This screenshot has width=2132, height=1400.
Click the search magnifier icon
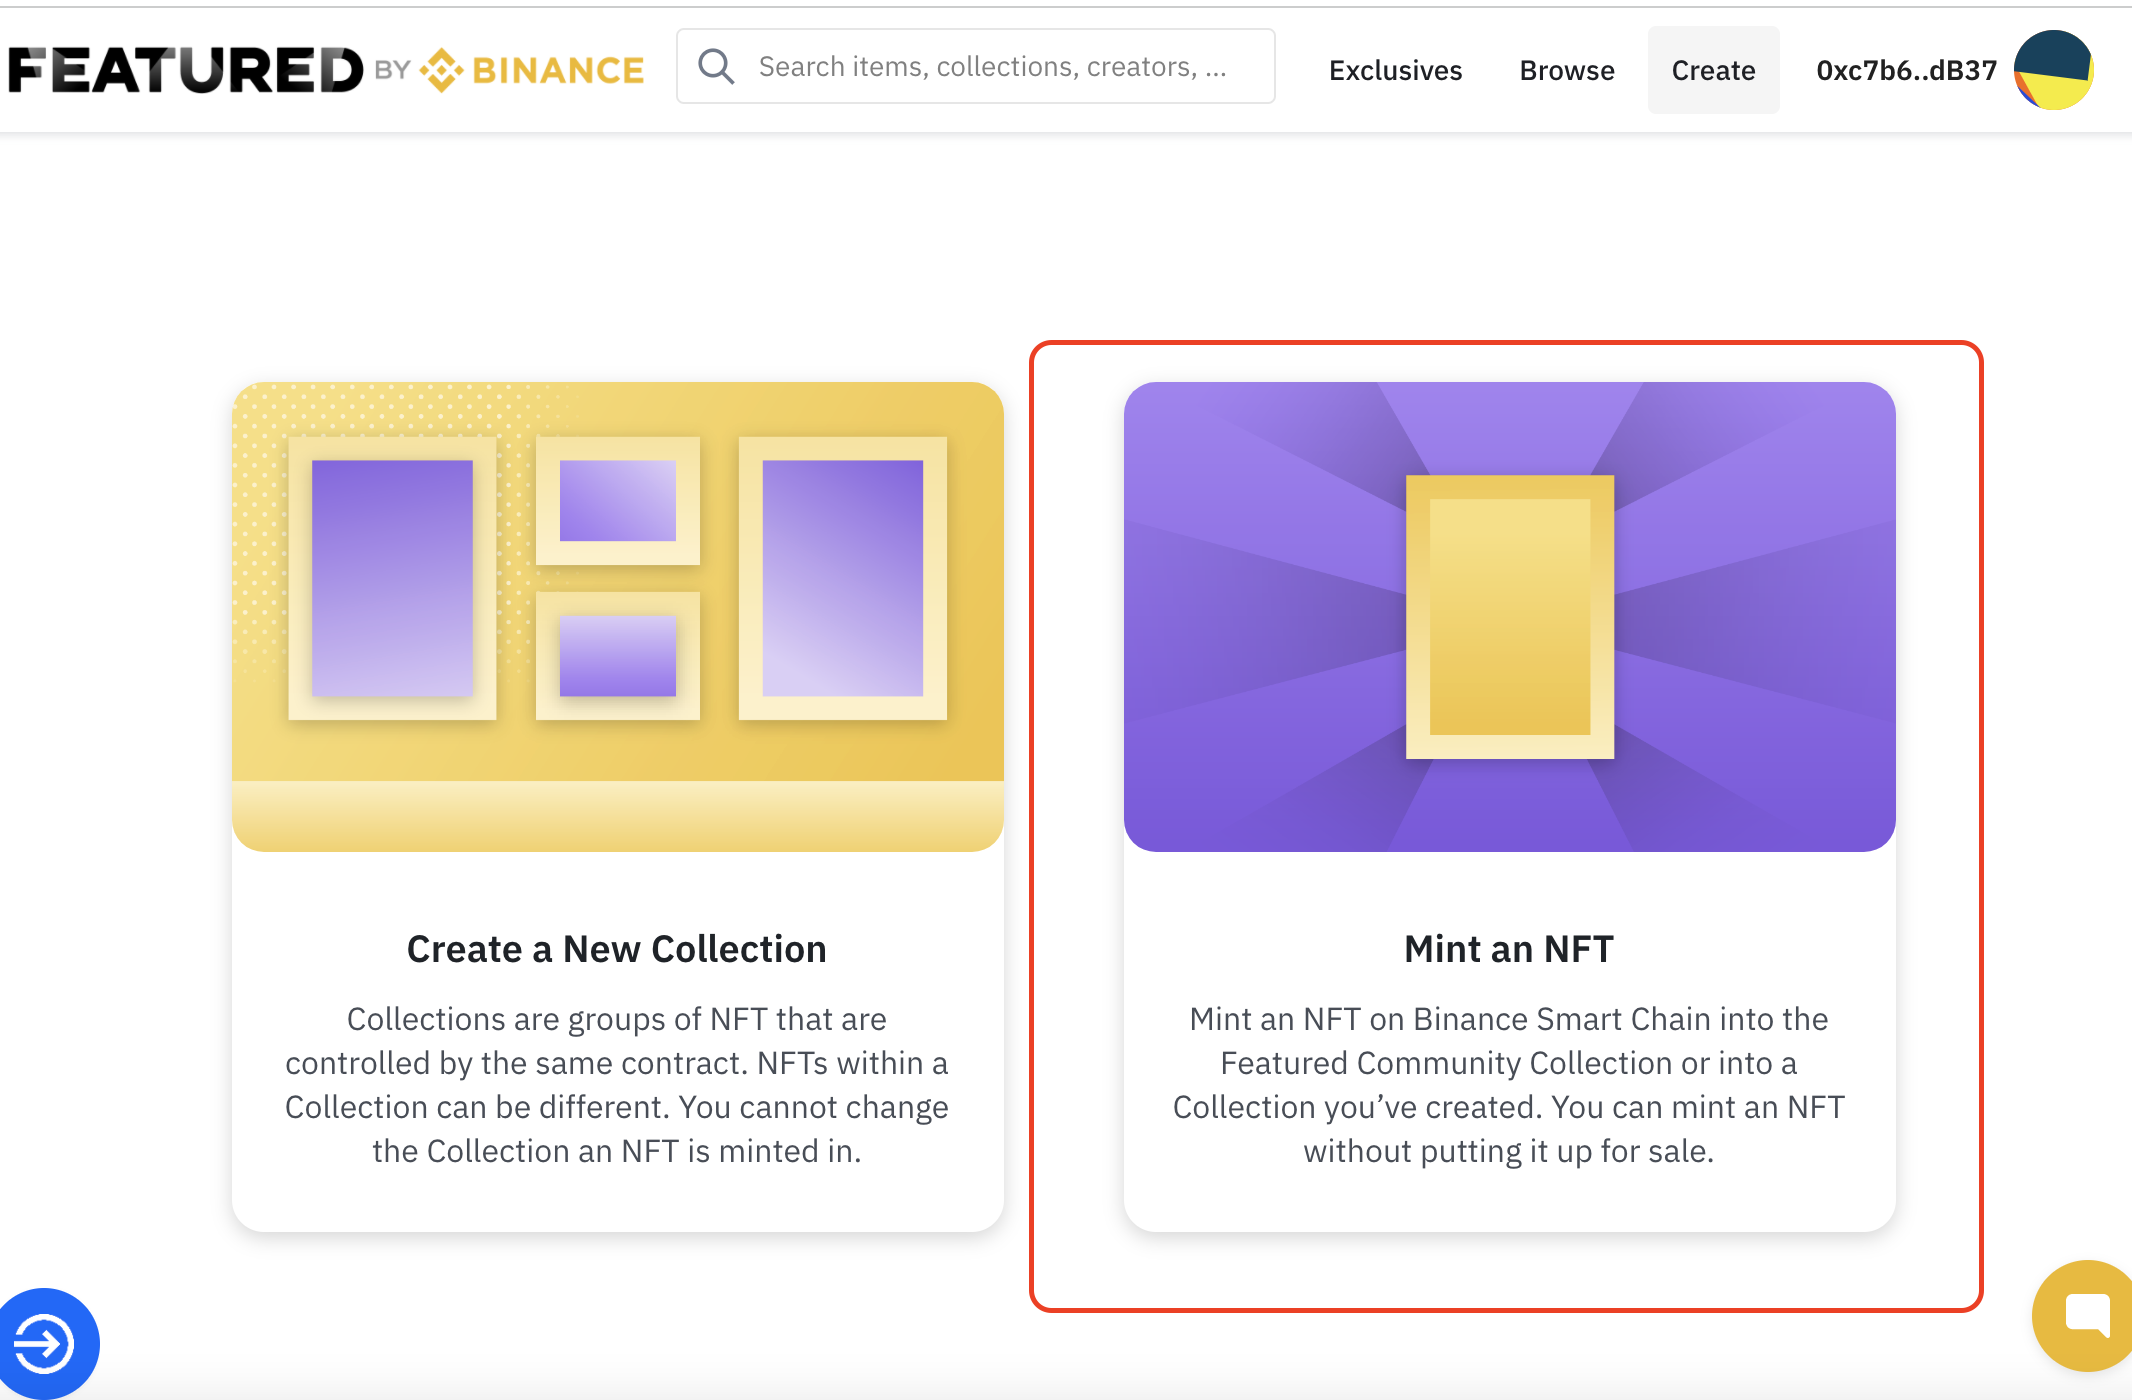[716, 67]
